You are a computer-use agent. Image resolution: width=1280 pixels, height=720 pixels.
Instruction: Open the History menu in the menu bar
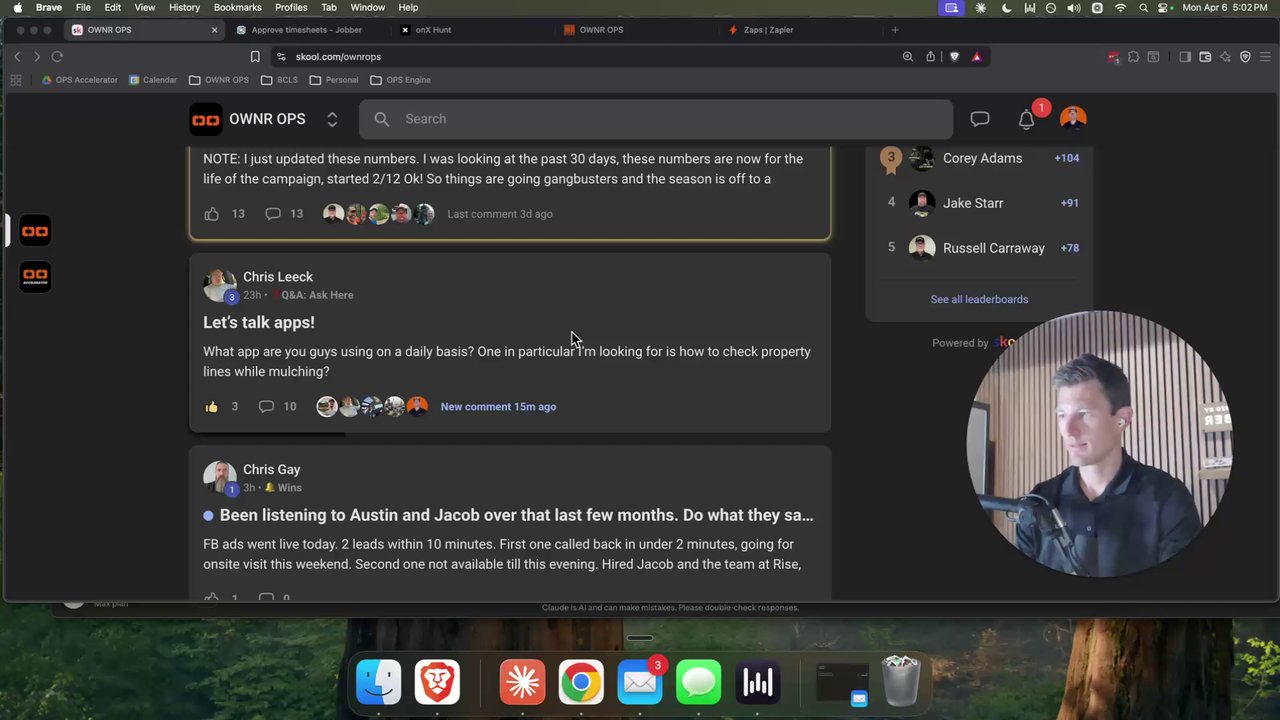(184, 7)
